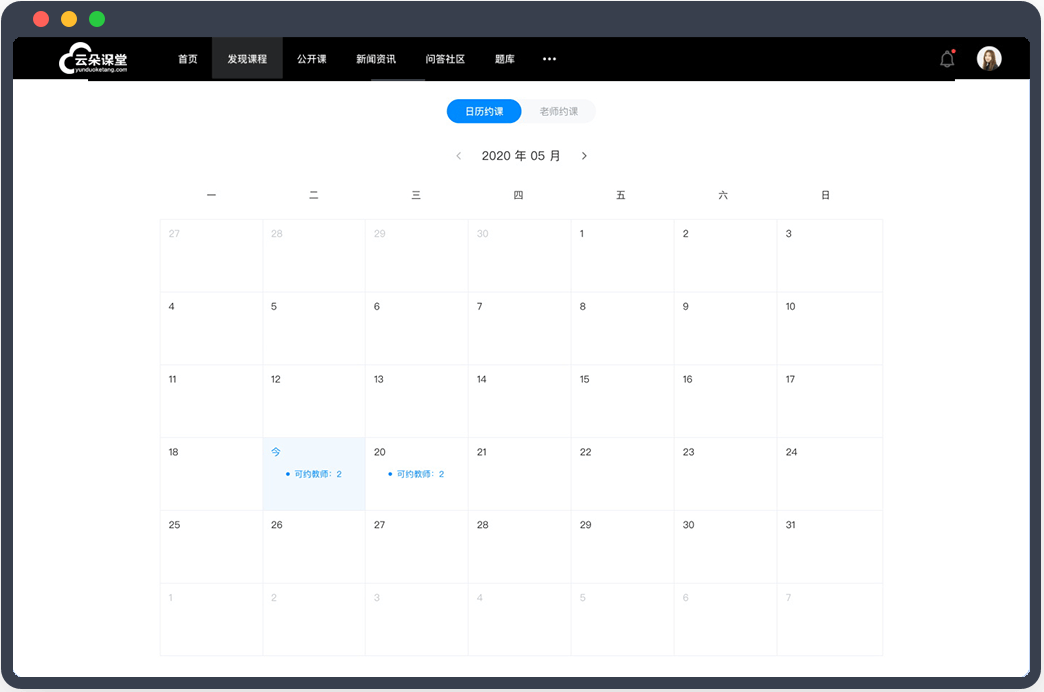Click the red macOS close button
The height and width of the screenshot is (692, 1044).
[x=41, y=19]
